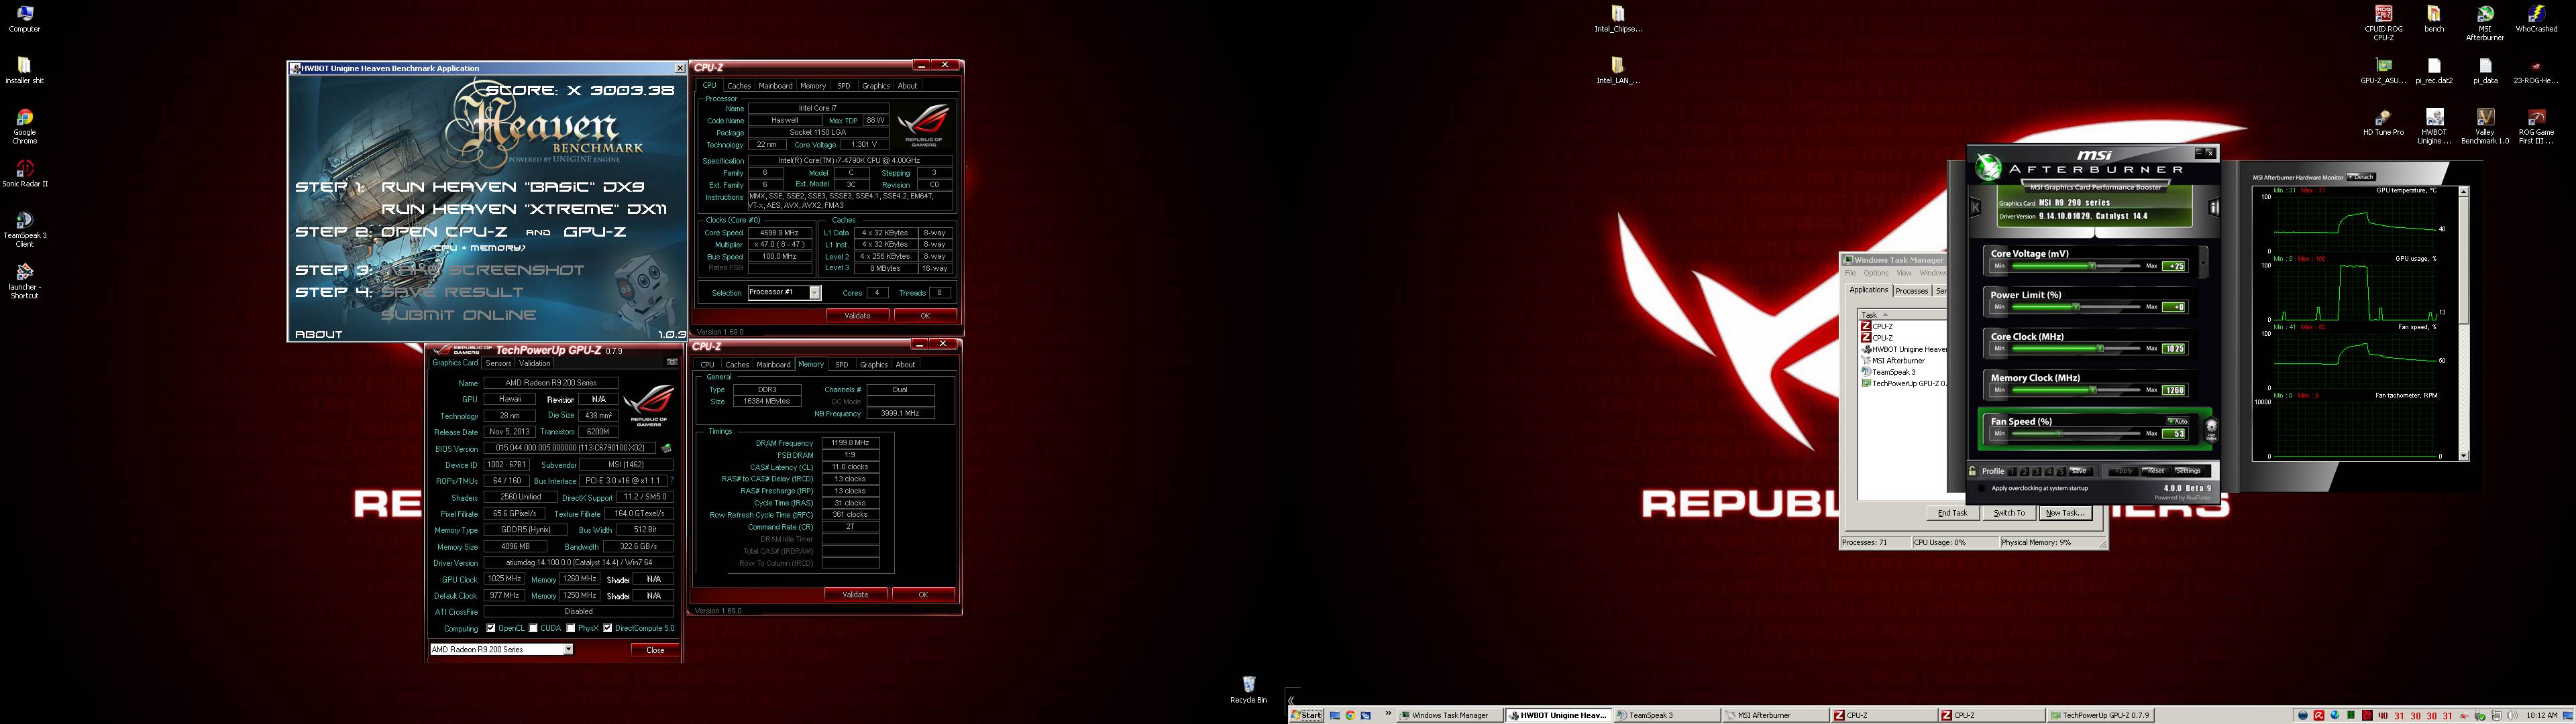Select profile slot 1 in Afterburner
The image size is (2576, 724).
pyautogui.click(x=2013, y=471)
